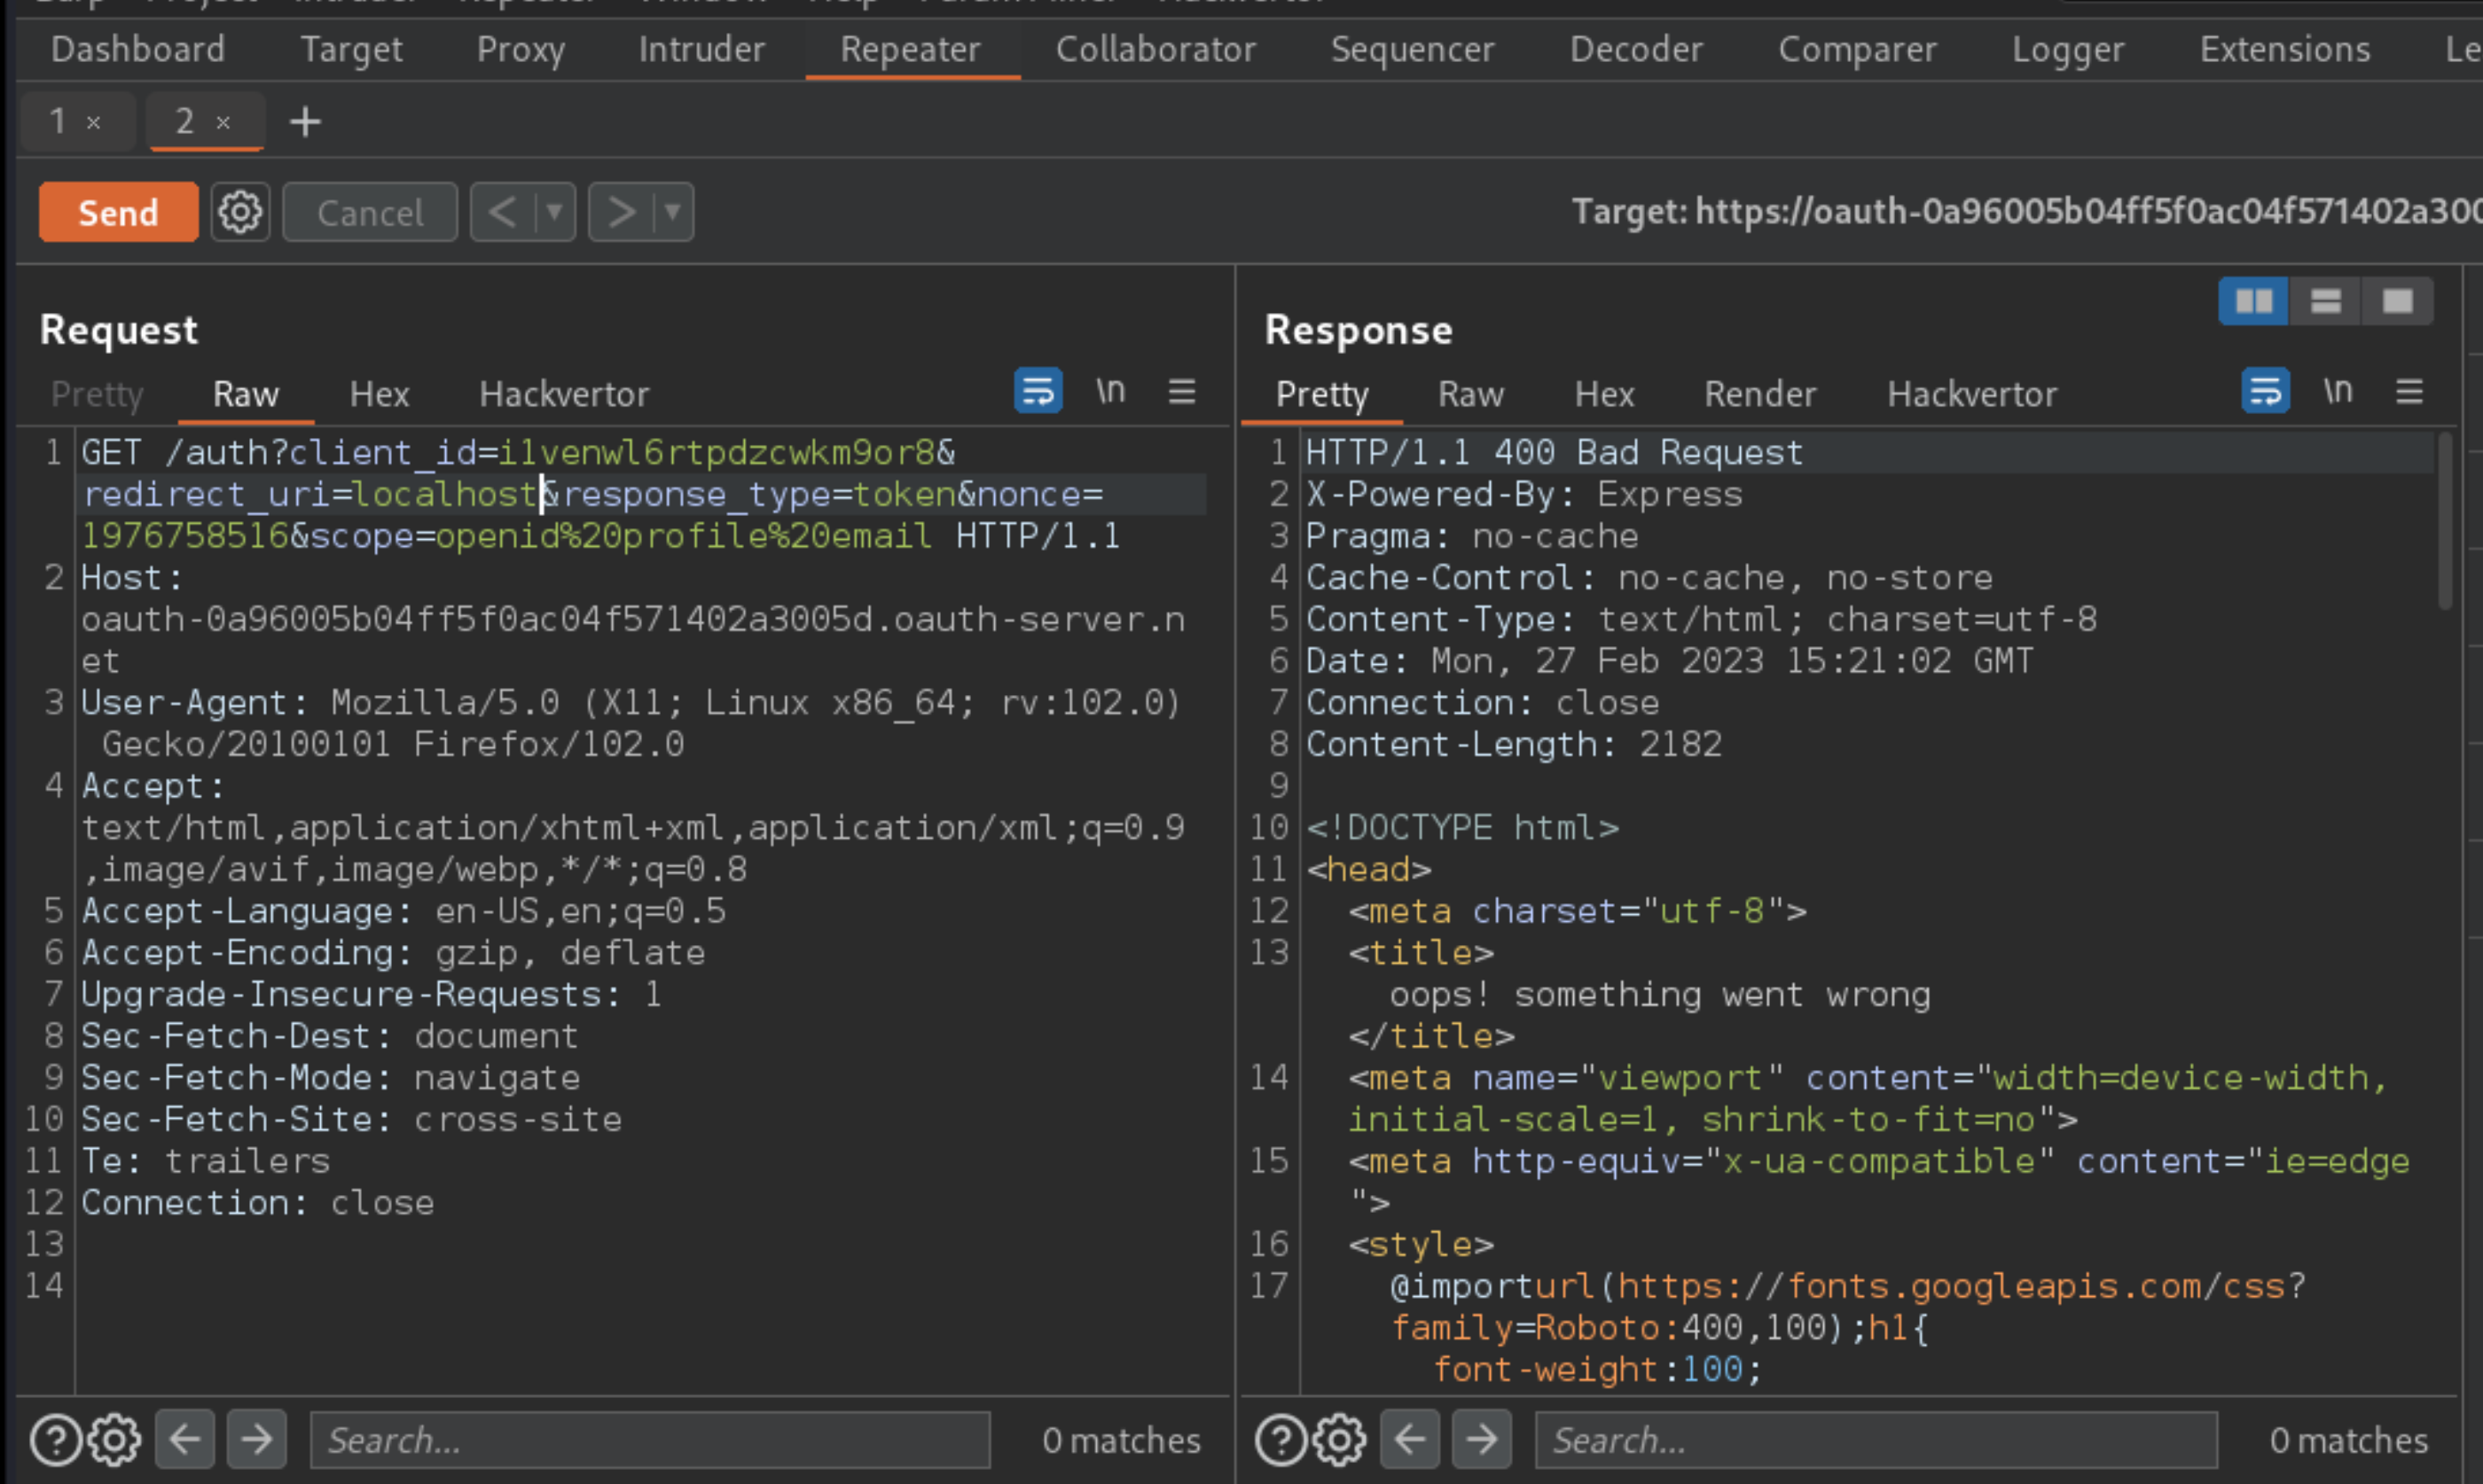Click the Repeater settings gear next to Send
Viewport: 2483px width, 1484px height.
(240, 212)
